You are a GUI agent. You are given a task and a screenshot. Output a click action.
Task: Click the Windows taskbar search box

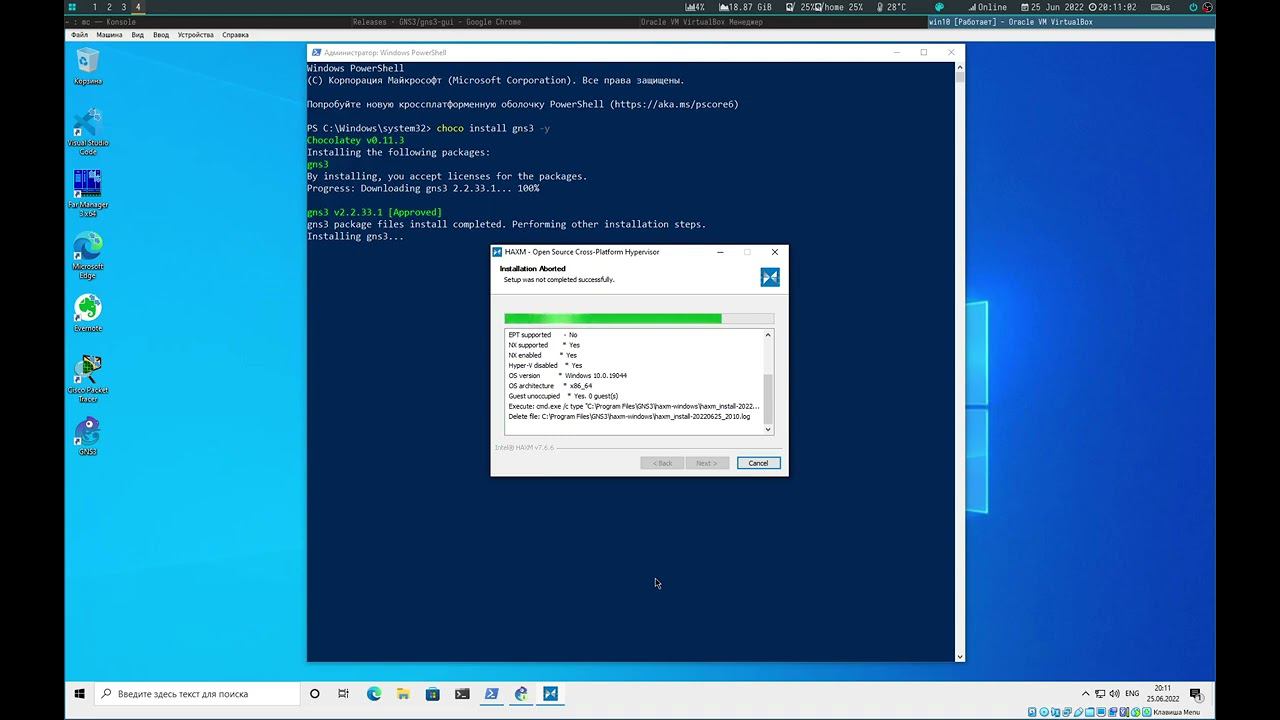tap(197, 694)
